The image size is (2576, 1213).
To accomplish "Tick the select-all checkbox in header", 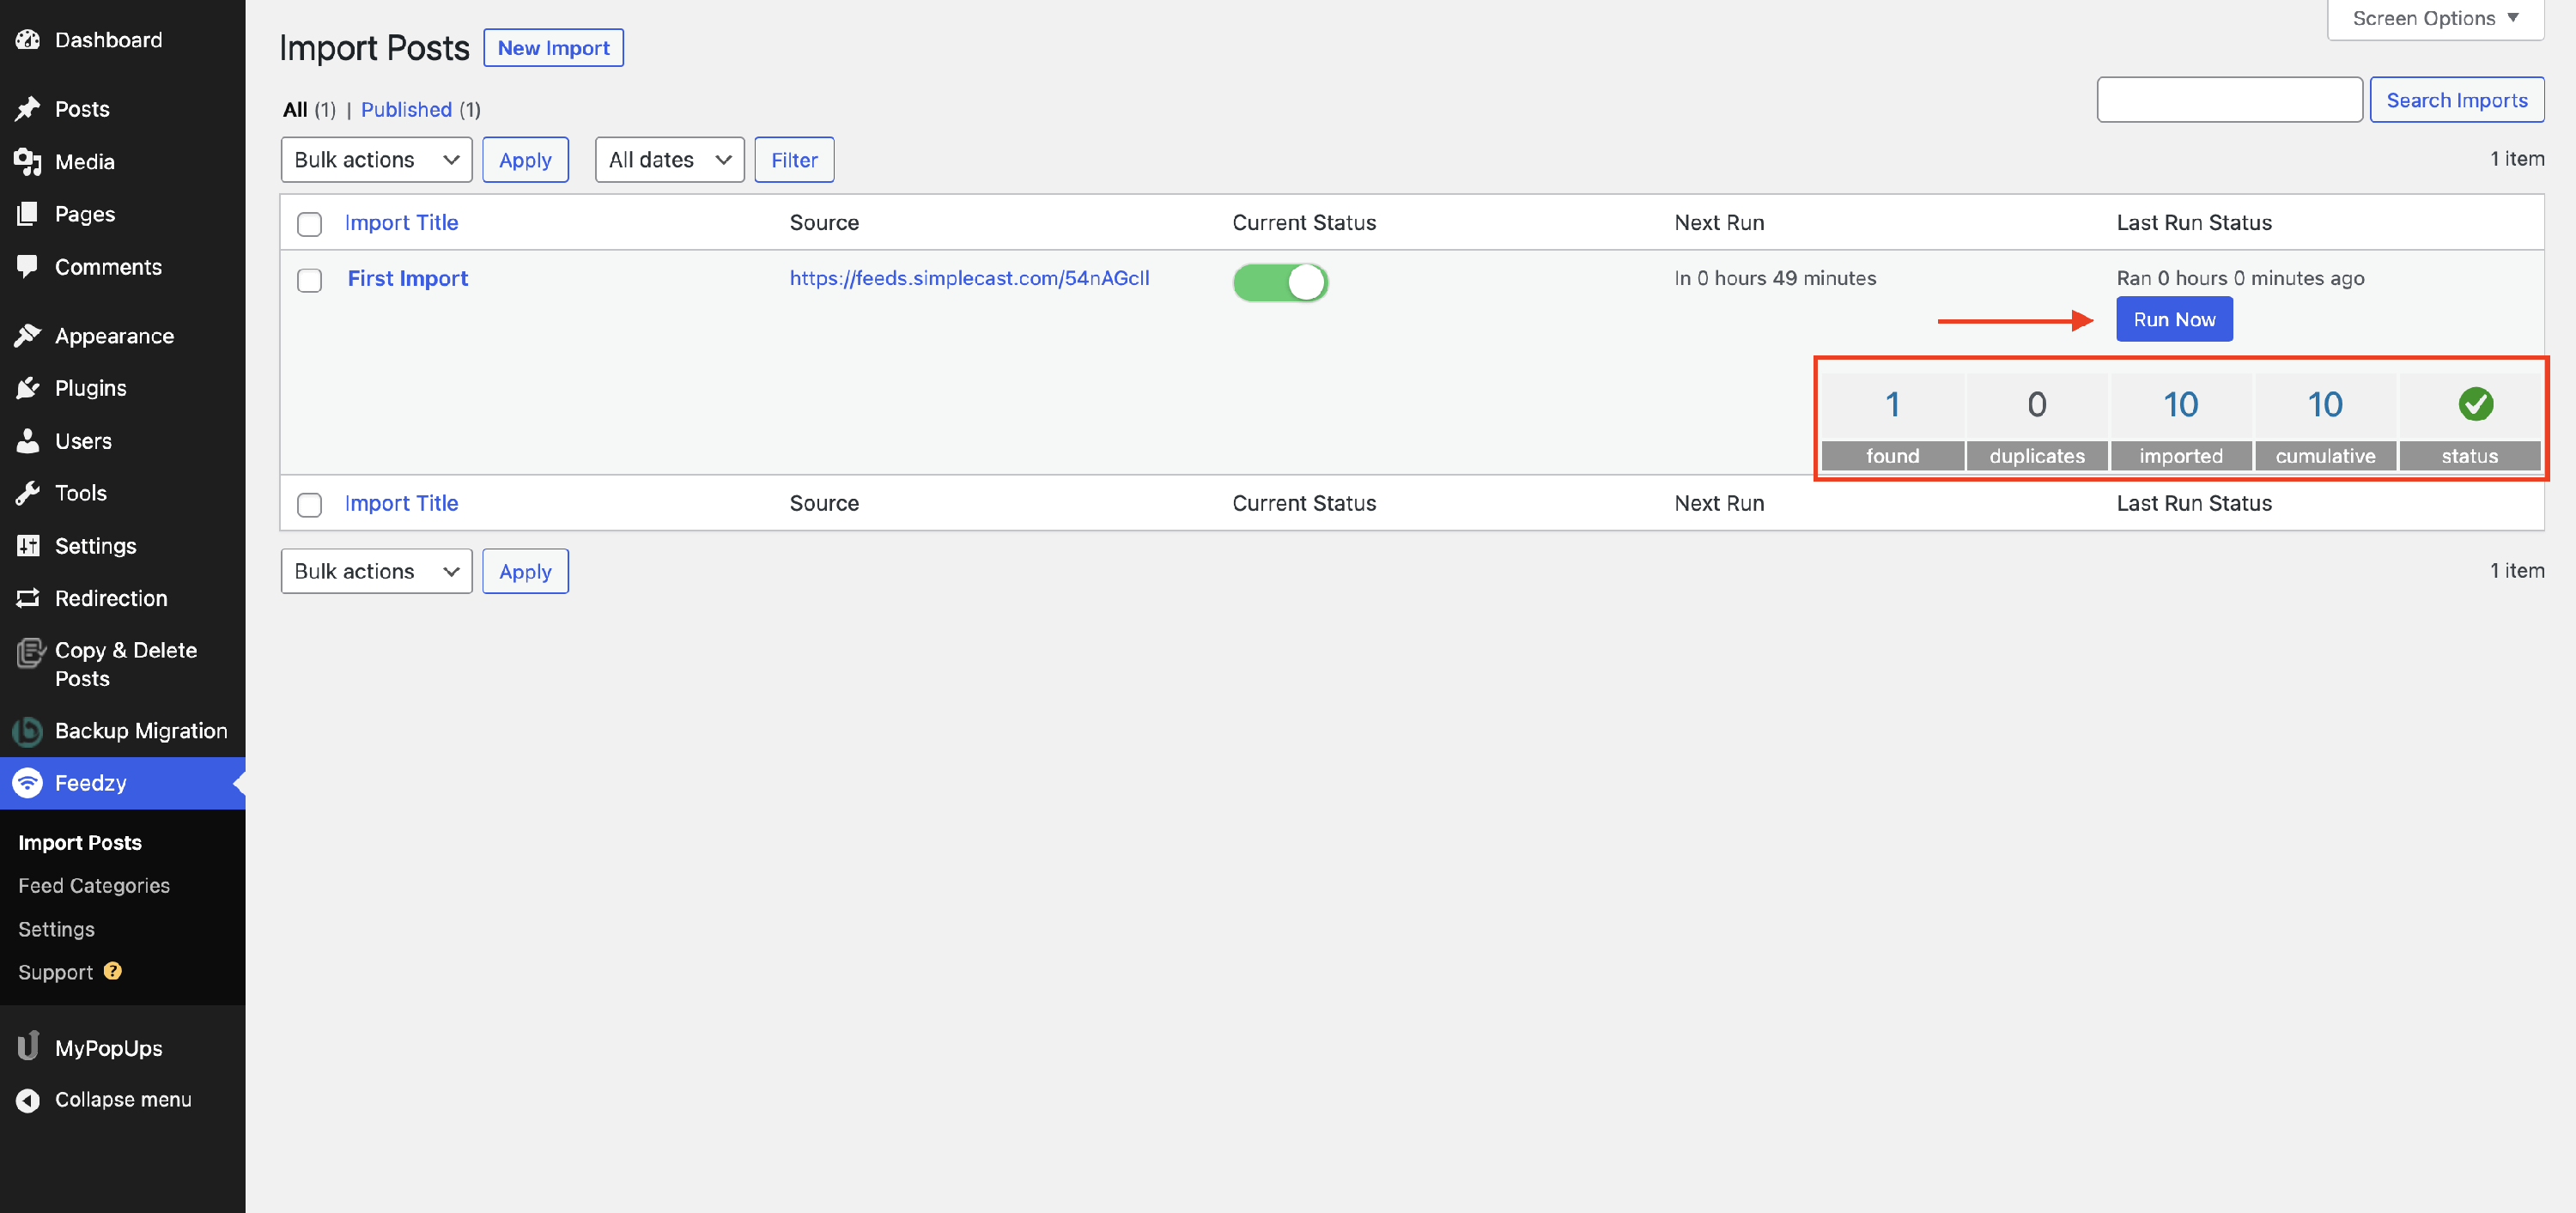I will tap(310, 224).
